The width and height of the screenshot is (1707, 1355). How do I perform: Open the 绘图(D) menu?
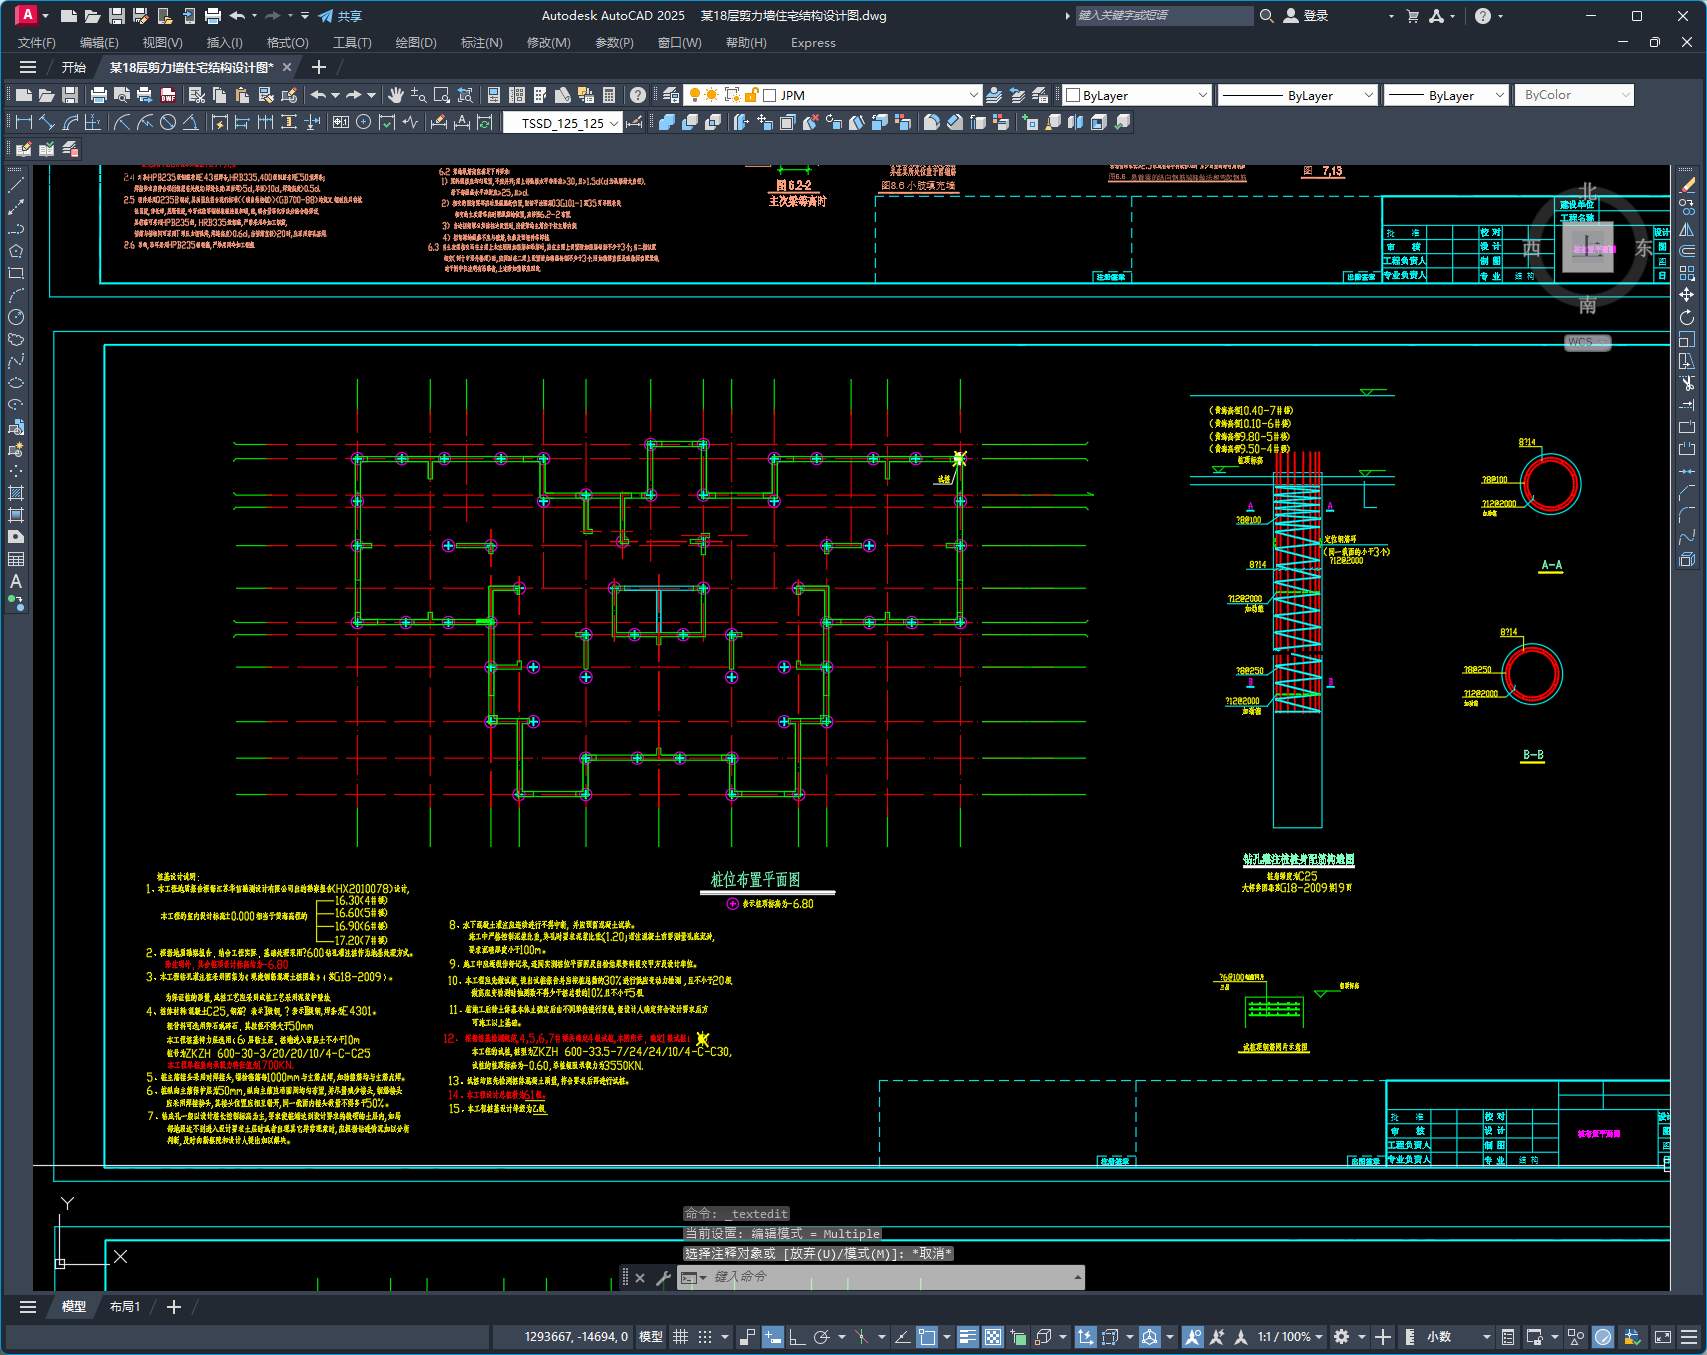point(416,43)
